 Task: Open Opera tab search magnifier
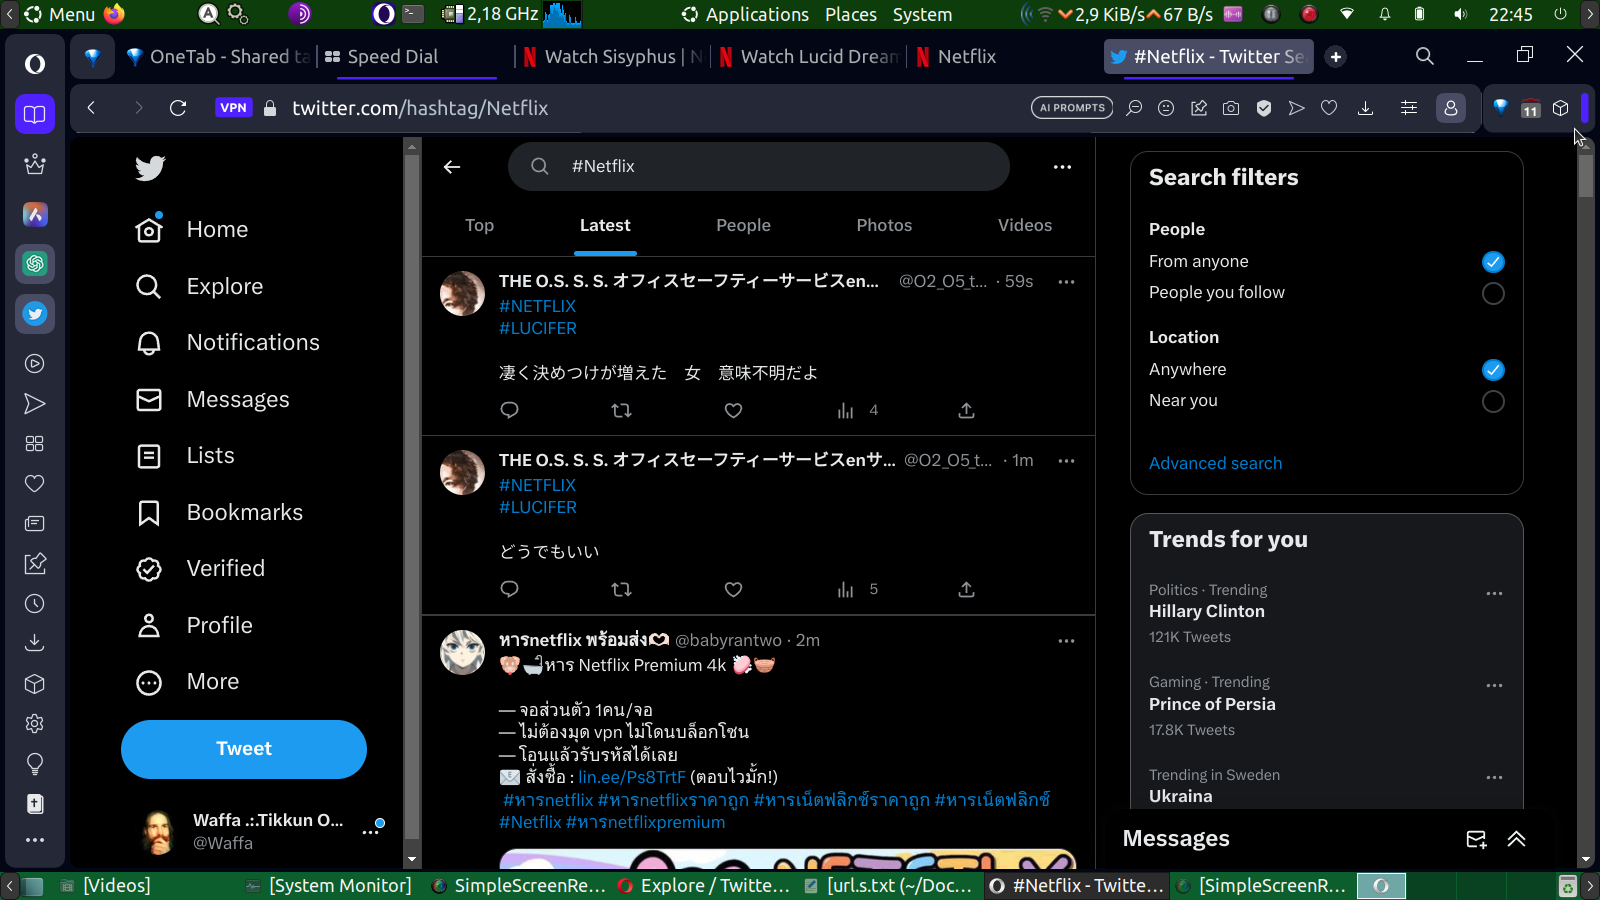[1425, 57]
